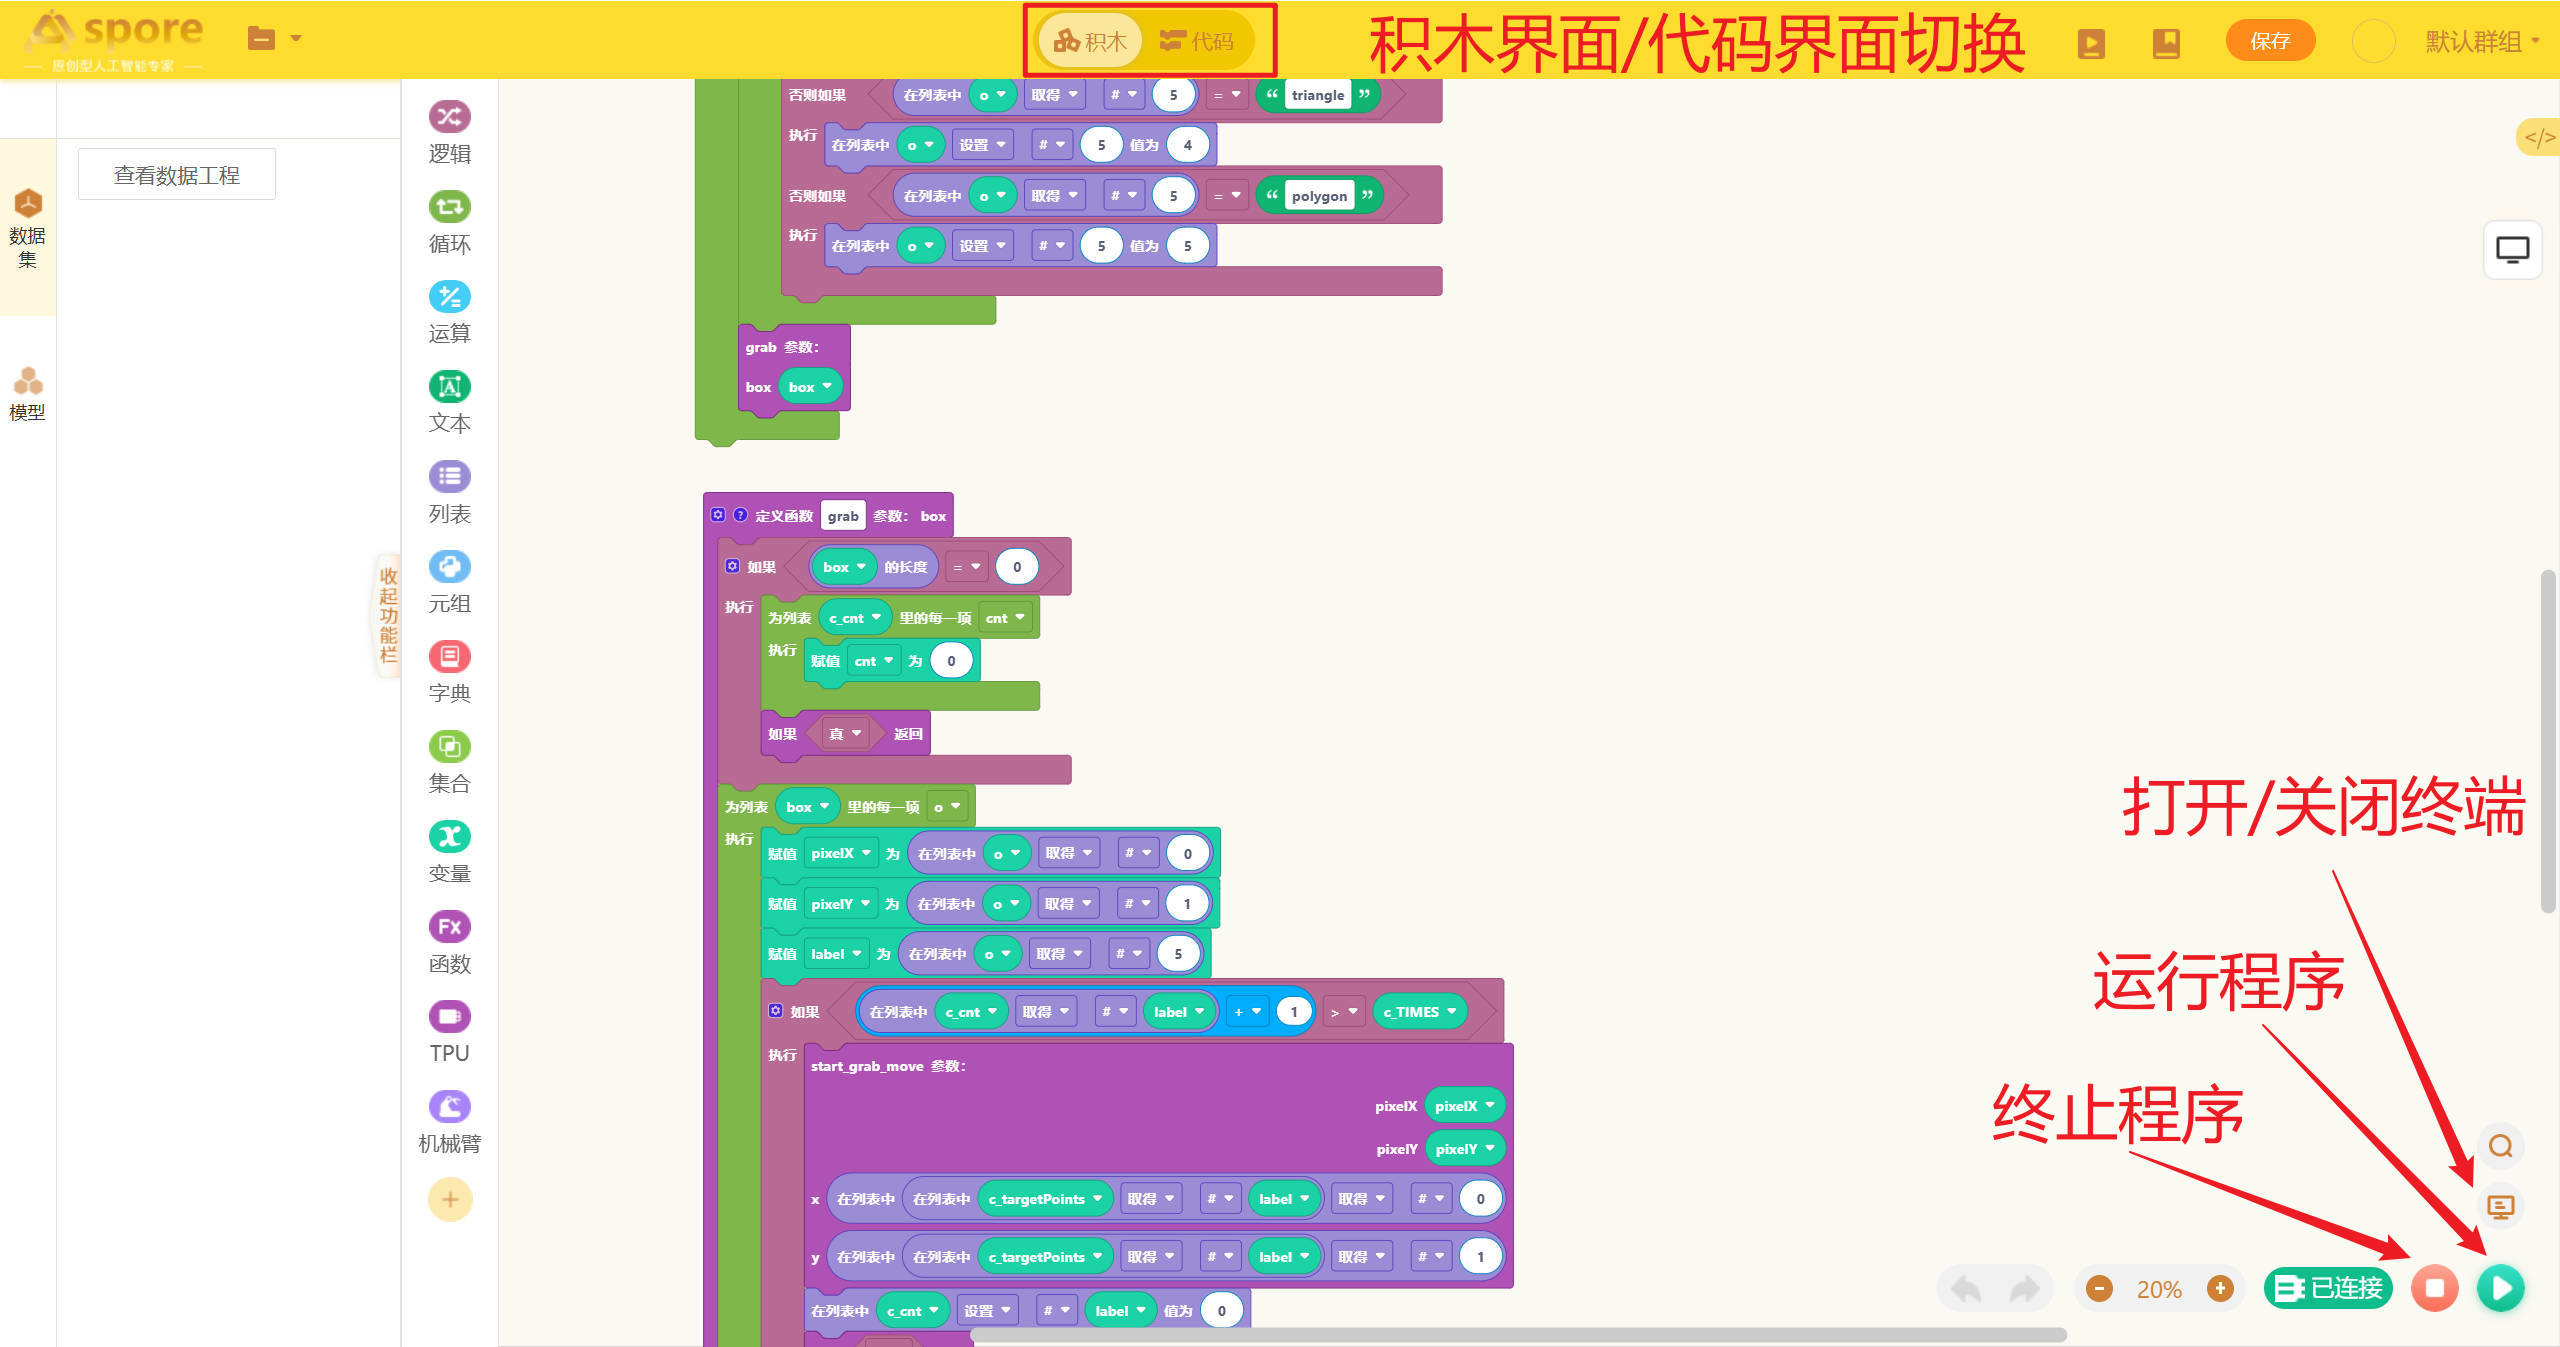Click the zoom-in plus icon
The width and height of the screenshot is (2560, 1347).
tap(2220, 1288)
